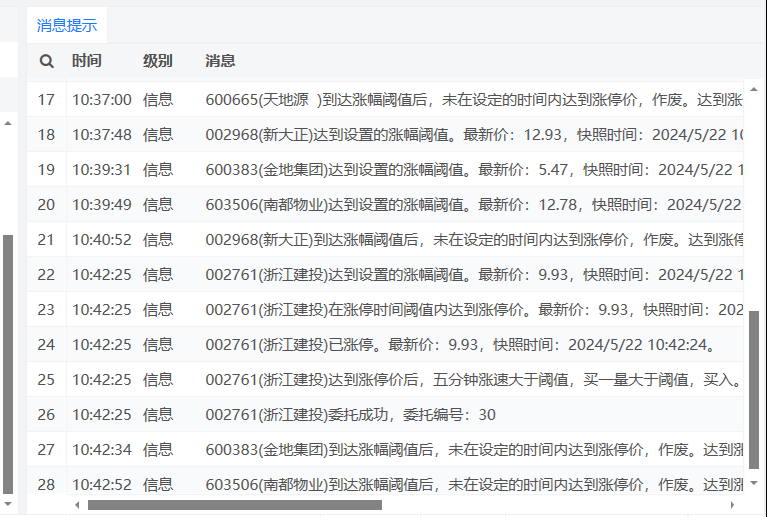Select row number 20
The image size is (767, 517).
click(x=46, y=204)
